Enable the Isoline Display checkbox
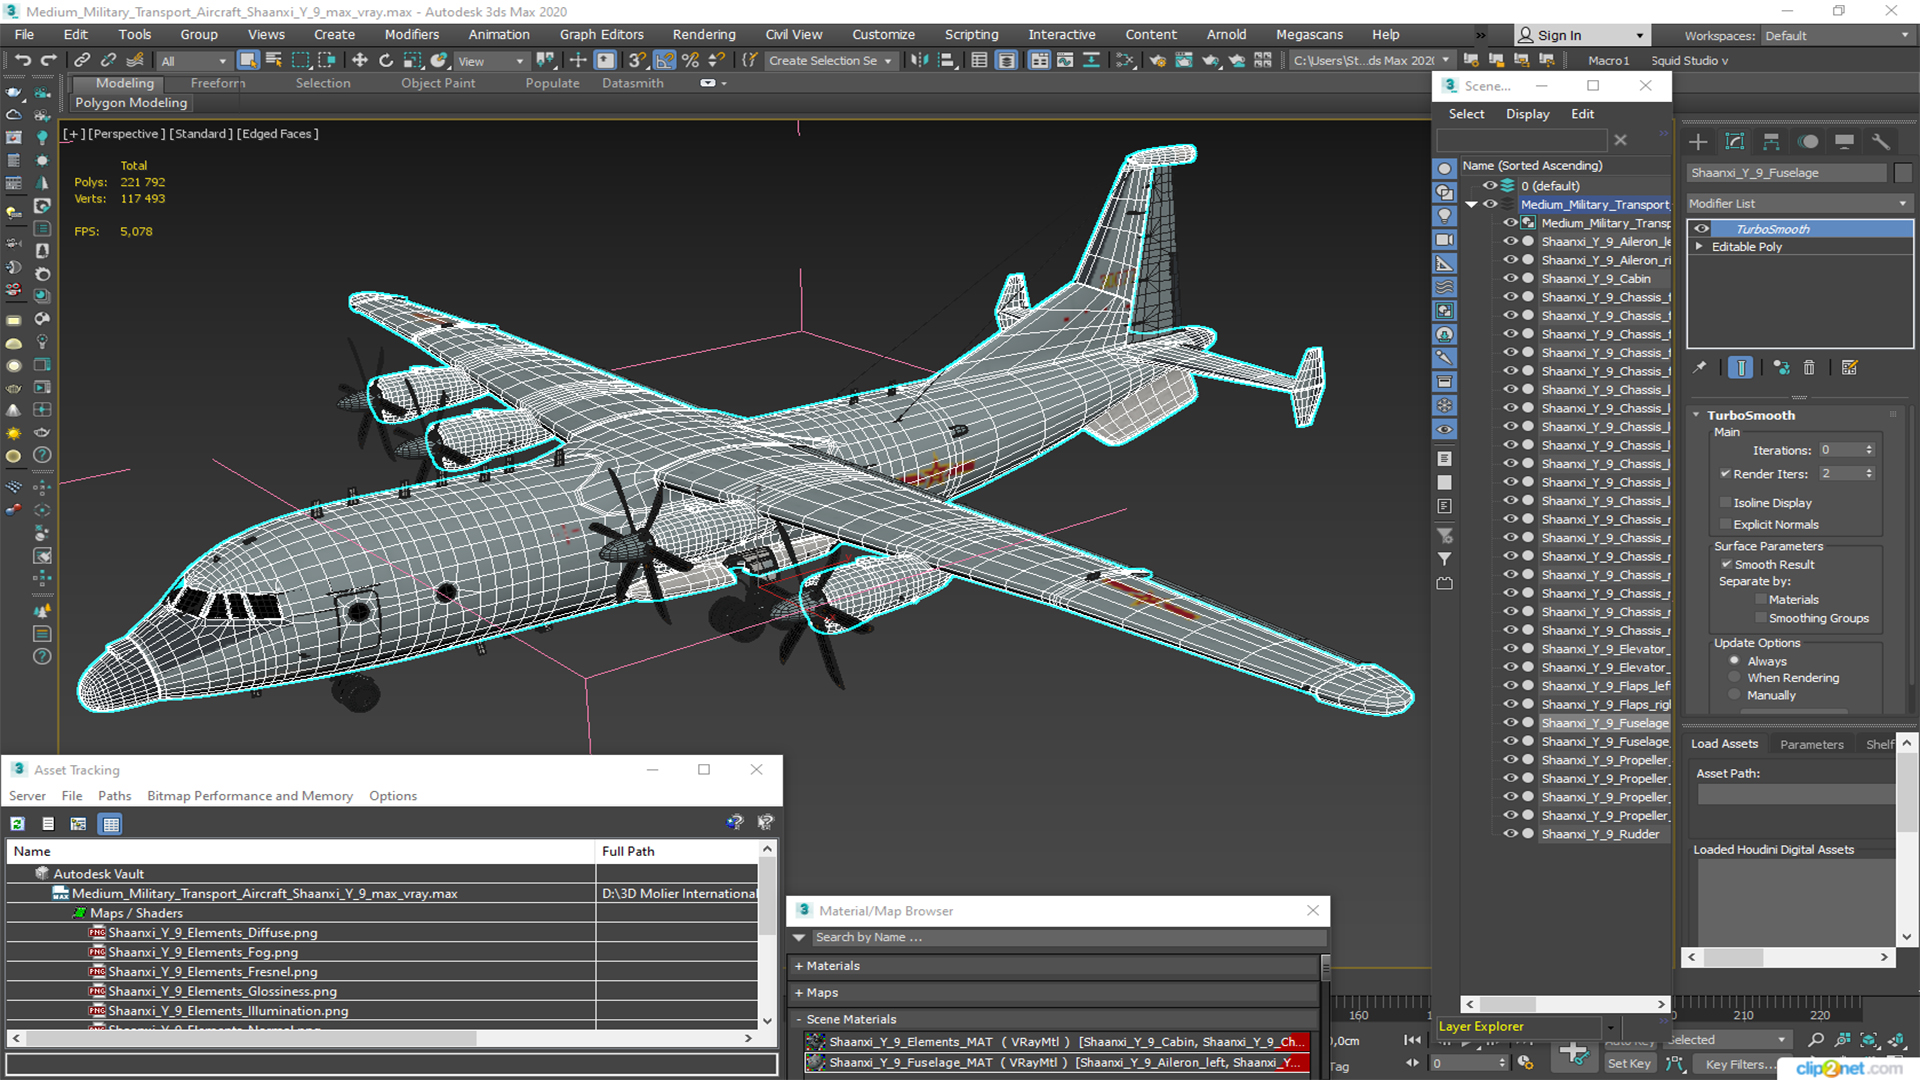 (x=1725, y=503)
